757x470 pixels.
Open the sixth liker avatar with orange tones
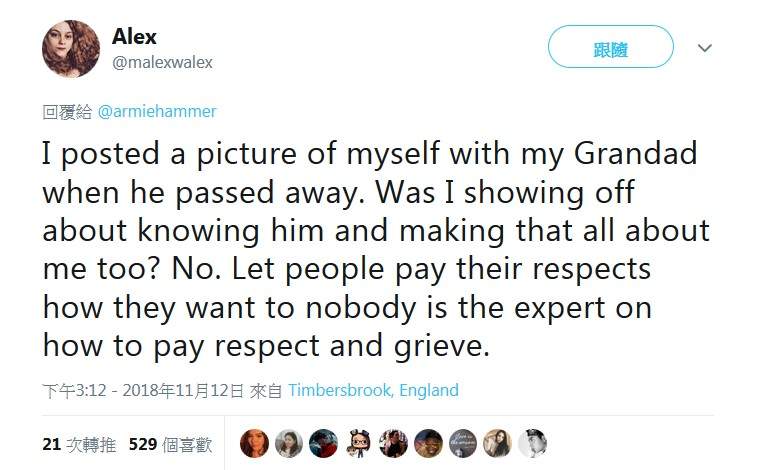[x=428, y=443]
